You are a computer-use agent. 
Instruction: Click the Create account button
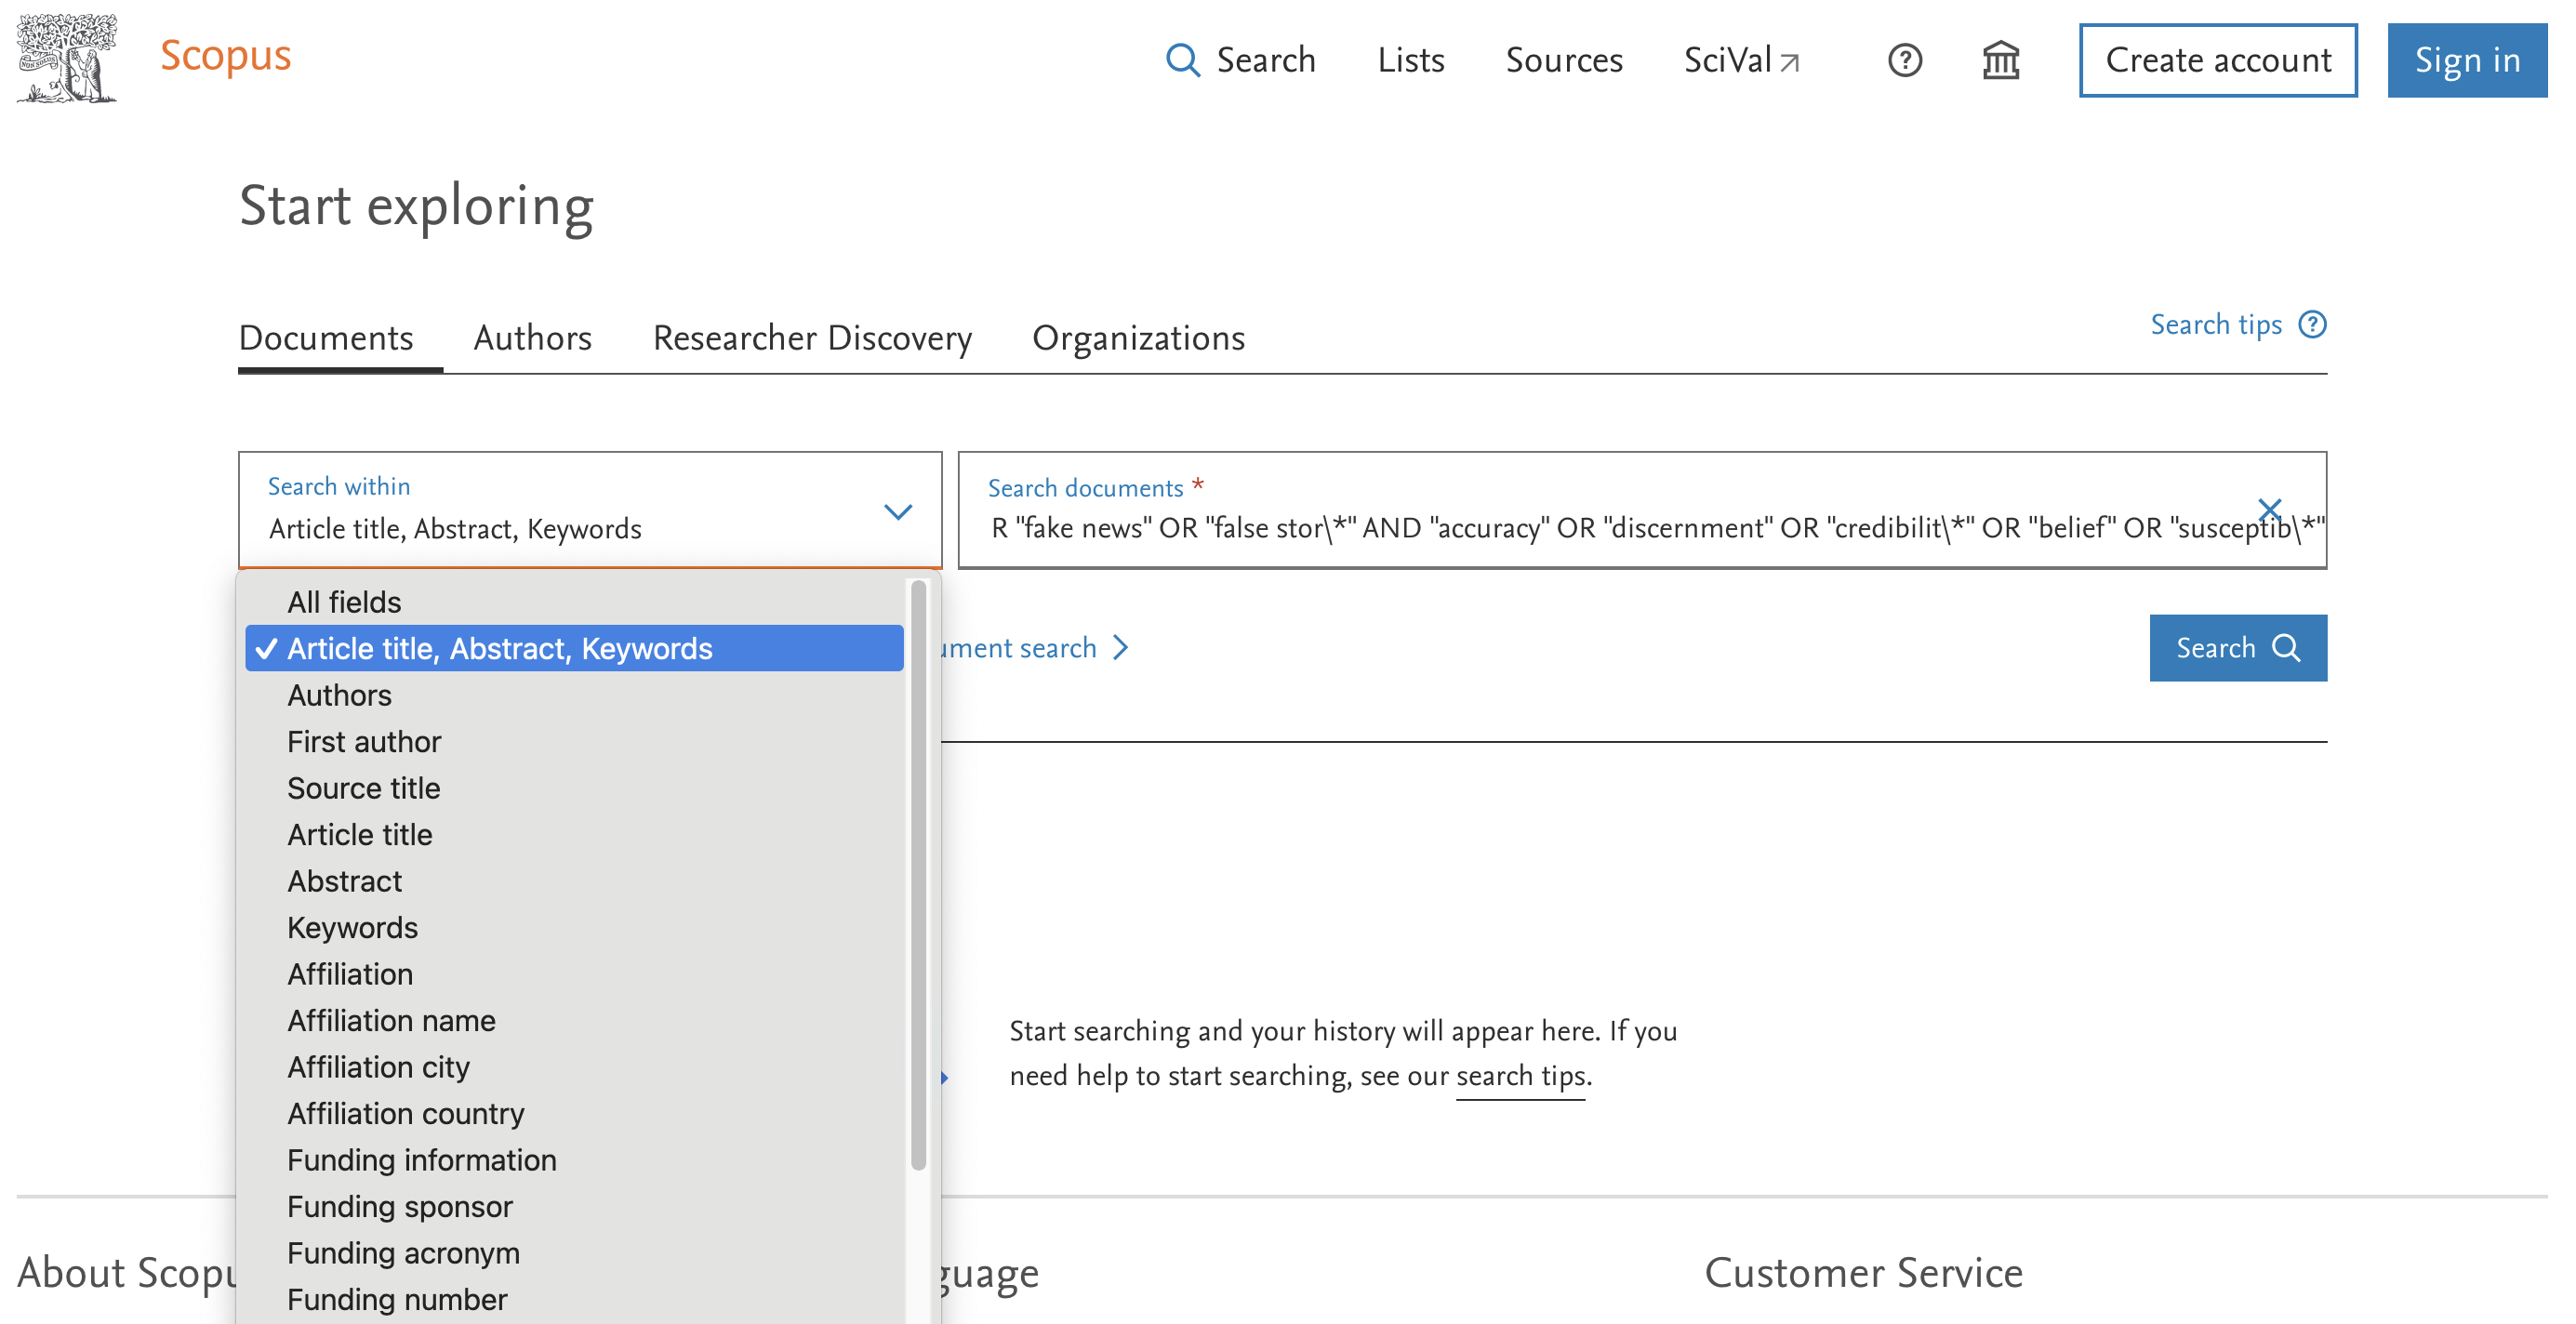[2217, 60]
